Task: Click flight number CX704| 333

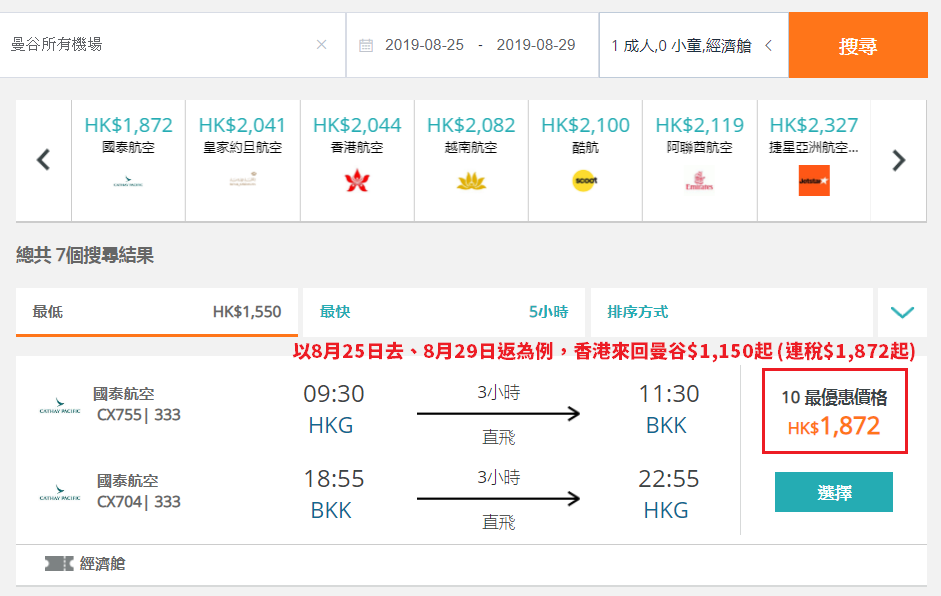Action: 139,502
